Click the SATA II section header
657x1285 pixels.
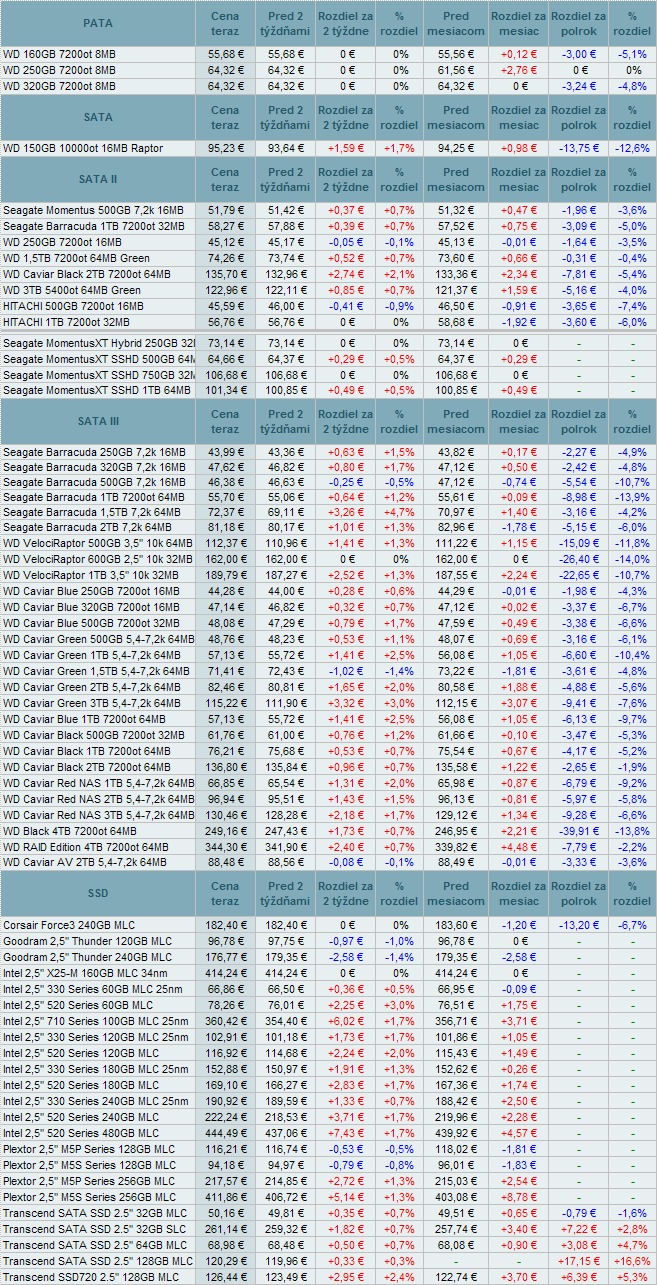98,179
